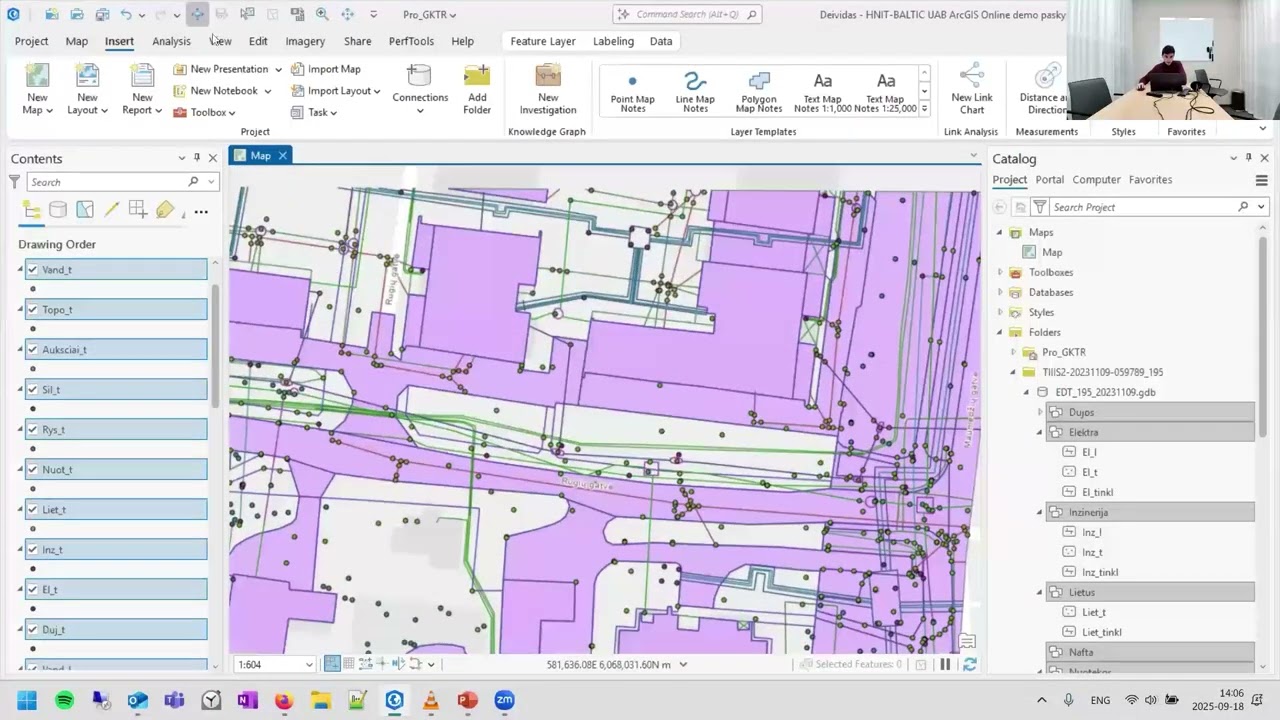This screenshot has width=1280, height=720.
Task: Open the Feature Layer contextual tab
Action: (543, 41)
